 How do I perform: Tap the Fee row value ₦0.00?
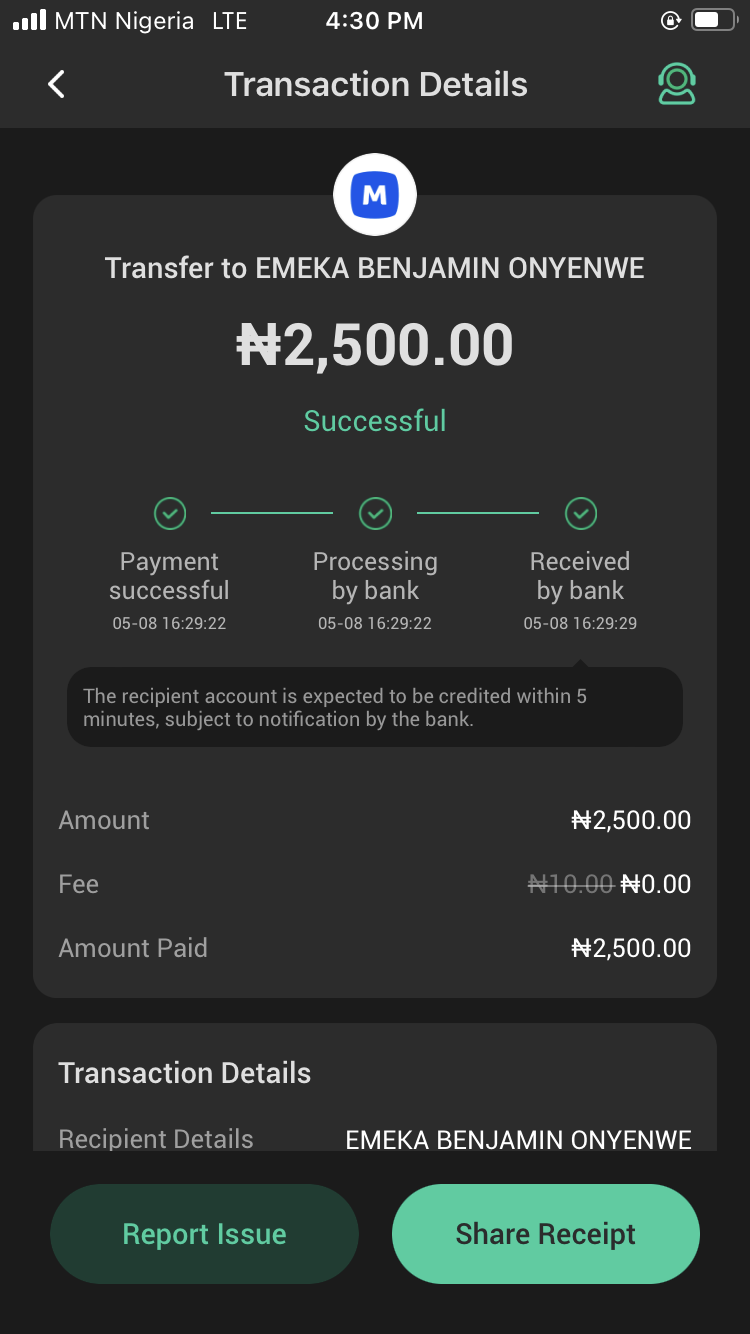[655, 884]
